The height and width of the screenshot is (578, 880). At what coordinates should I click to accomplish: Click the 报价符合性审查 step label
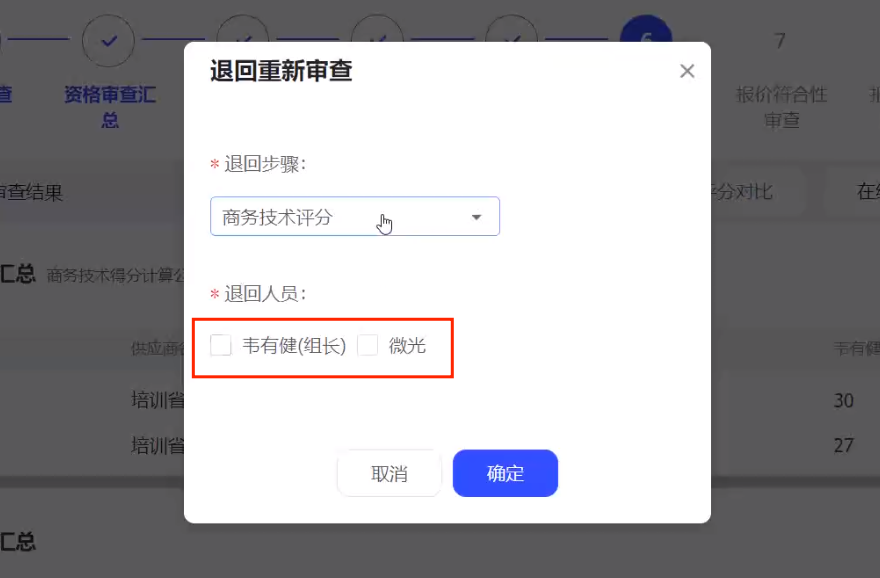[781, 107]
